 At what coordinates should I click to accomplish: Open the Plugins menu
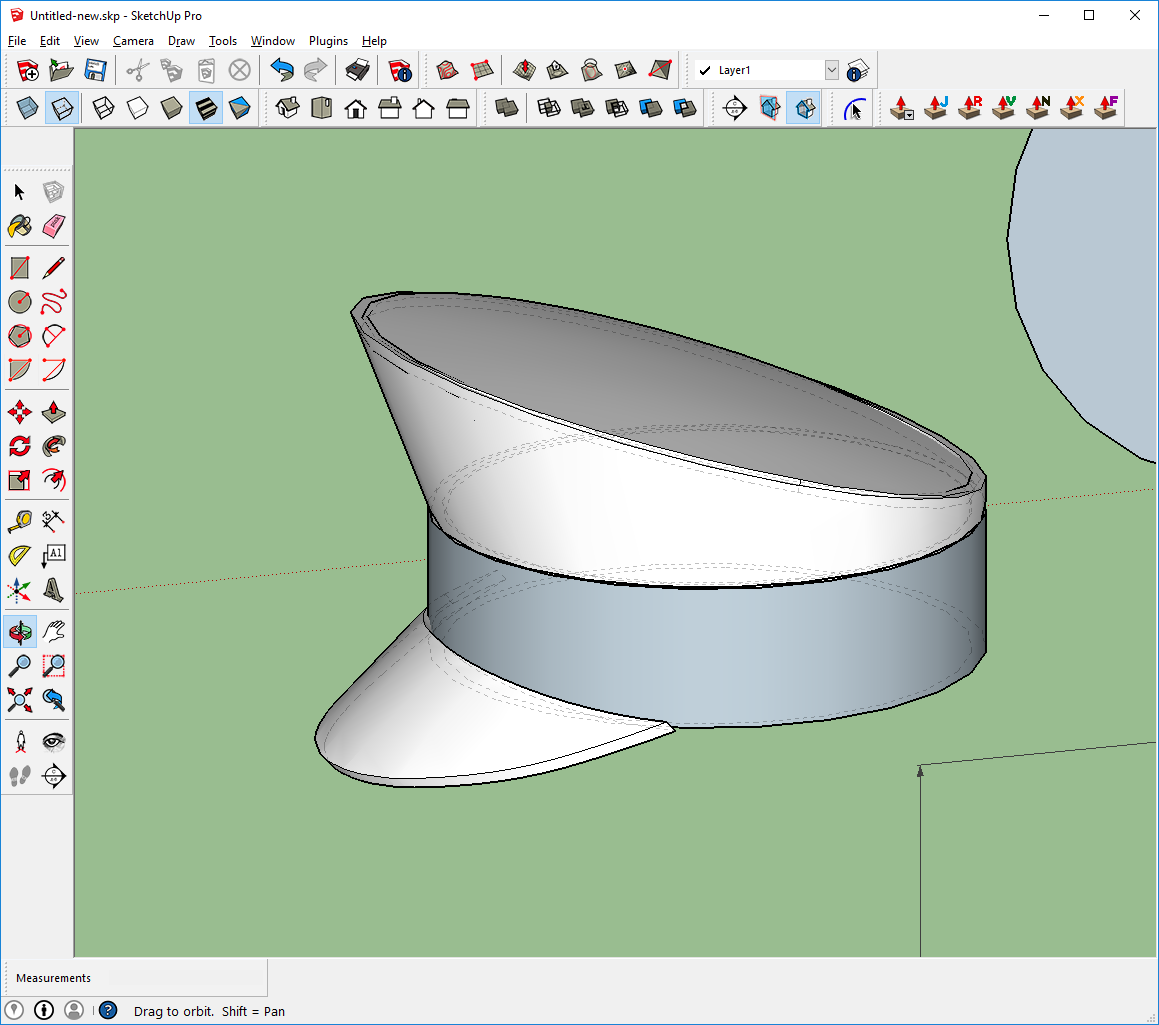pos(328,41)
